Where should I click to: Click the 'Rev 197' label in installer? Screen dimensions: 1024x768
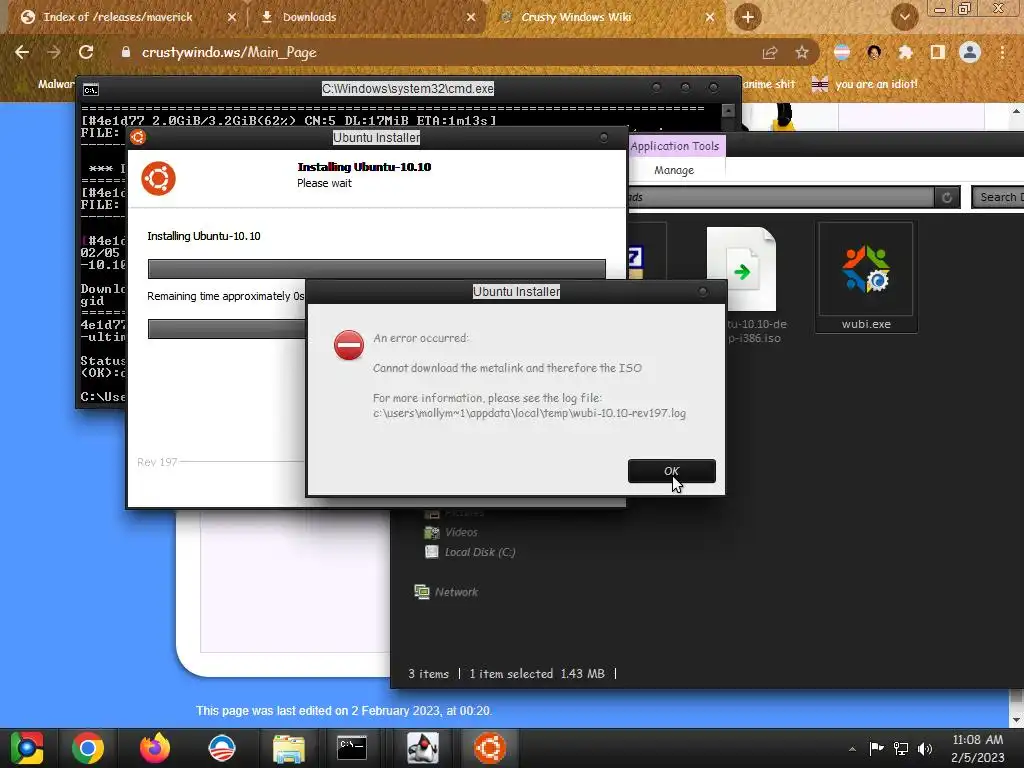tap(157, 462)
